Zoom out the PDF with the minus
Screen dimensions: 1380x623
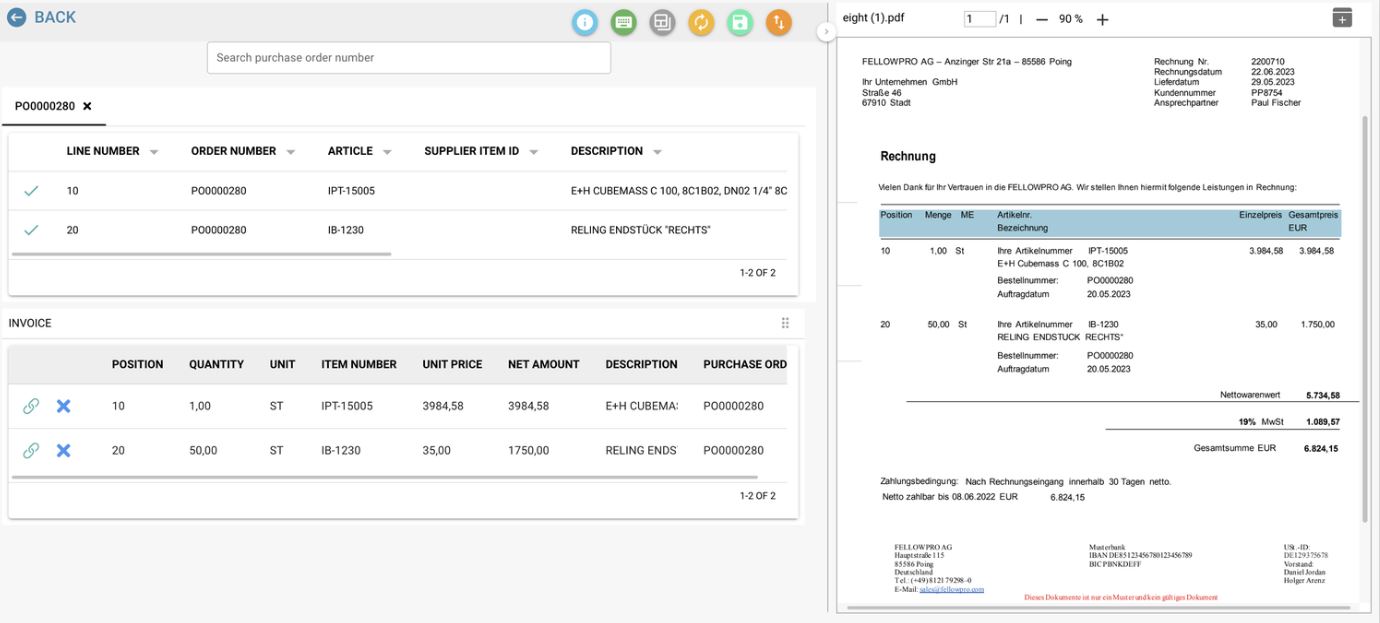pos(1041,19)
